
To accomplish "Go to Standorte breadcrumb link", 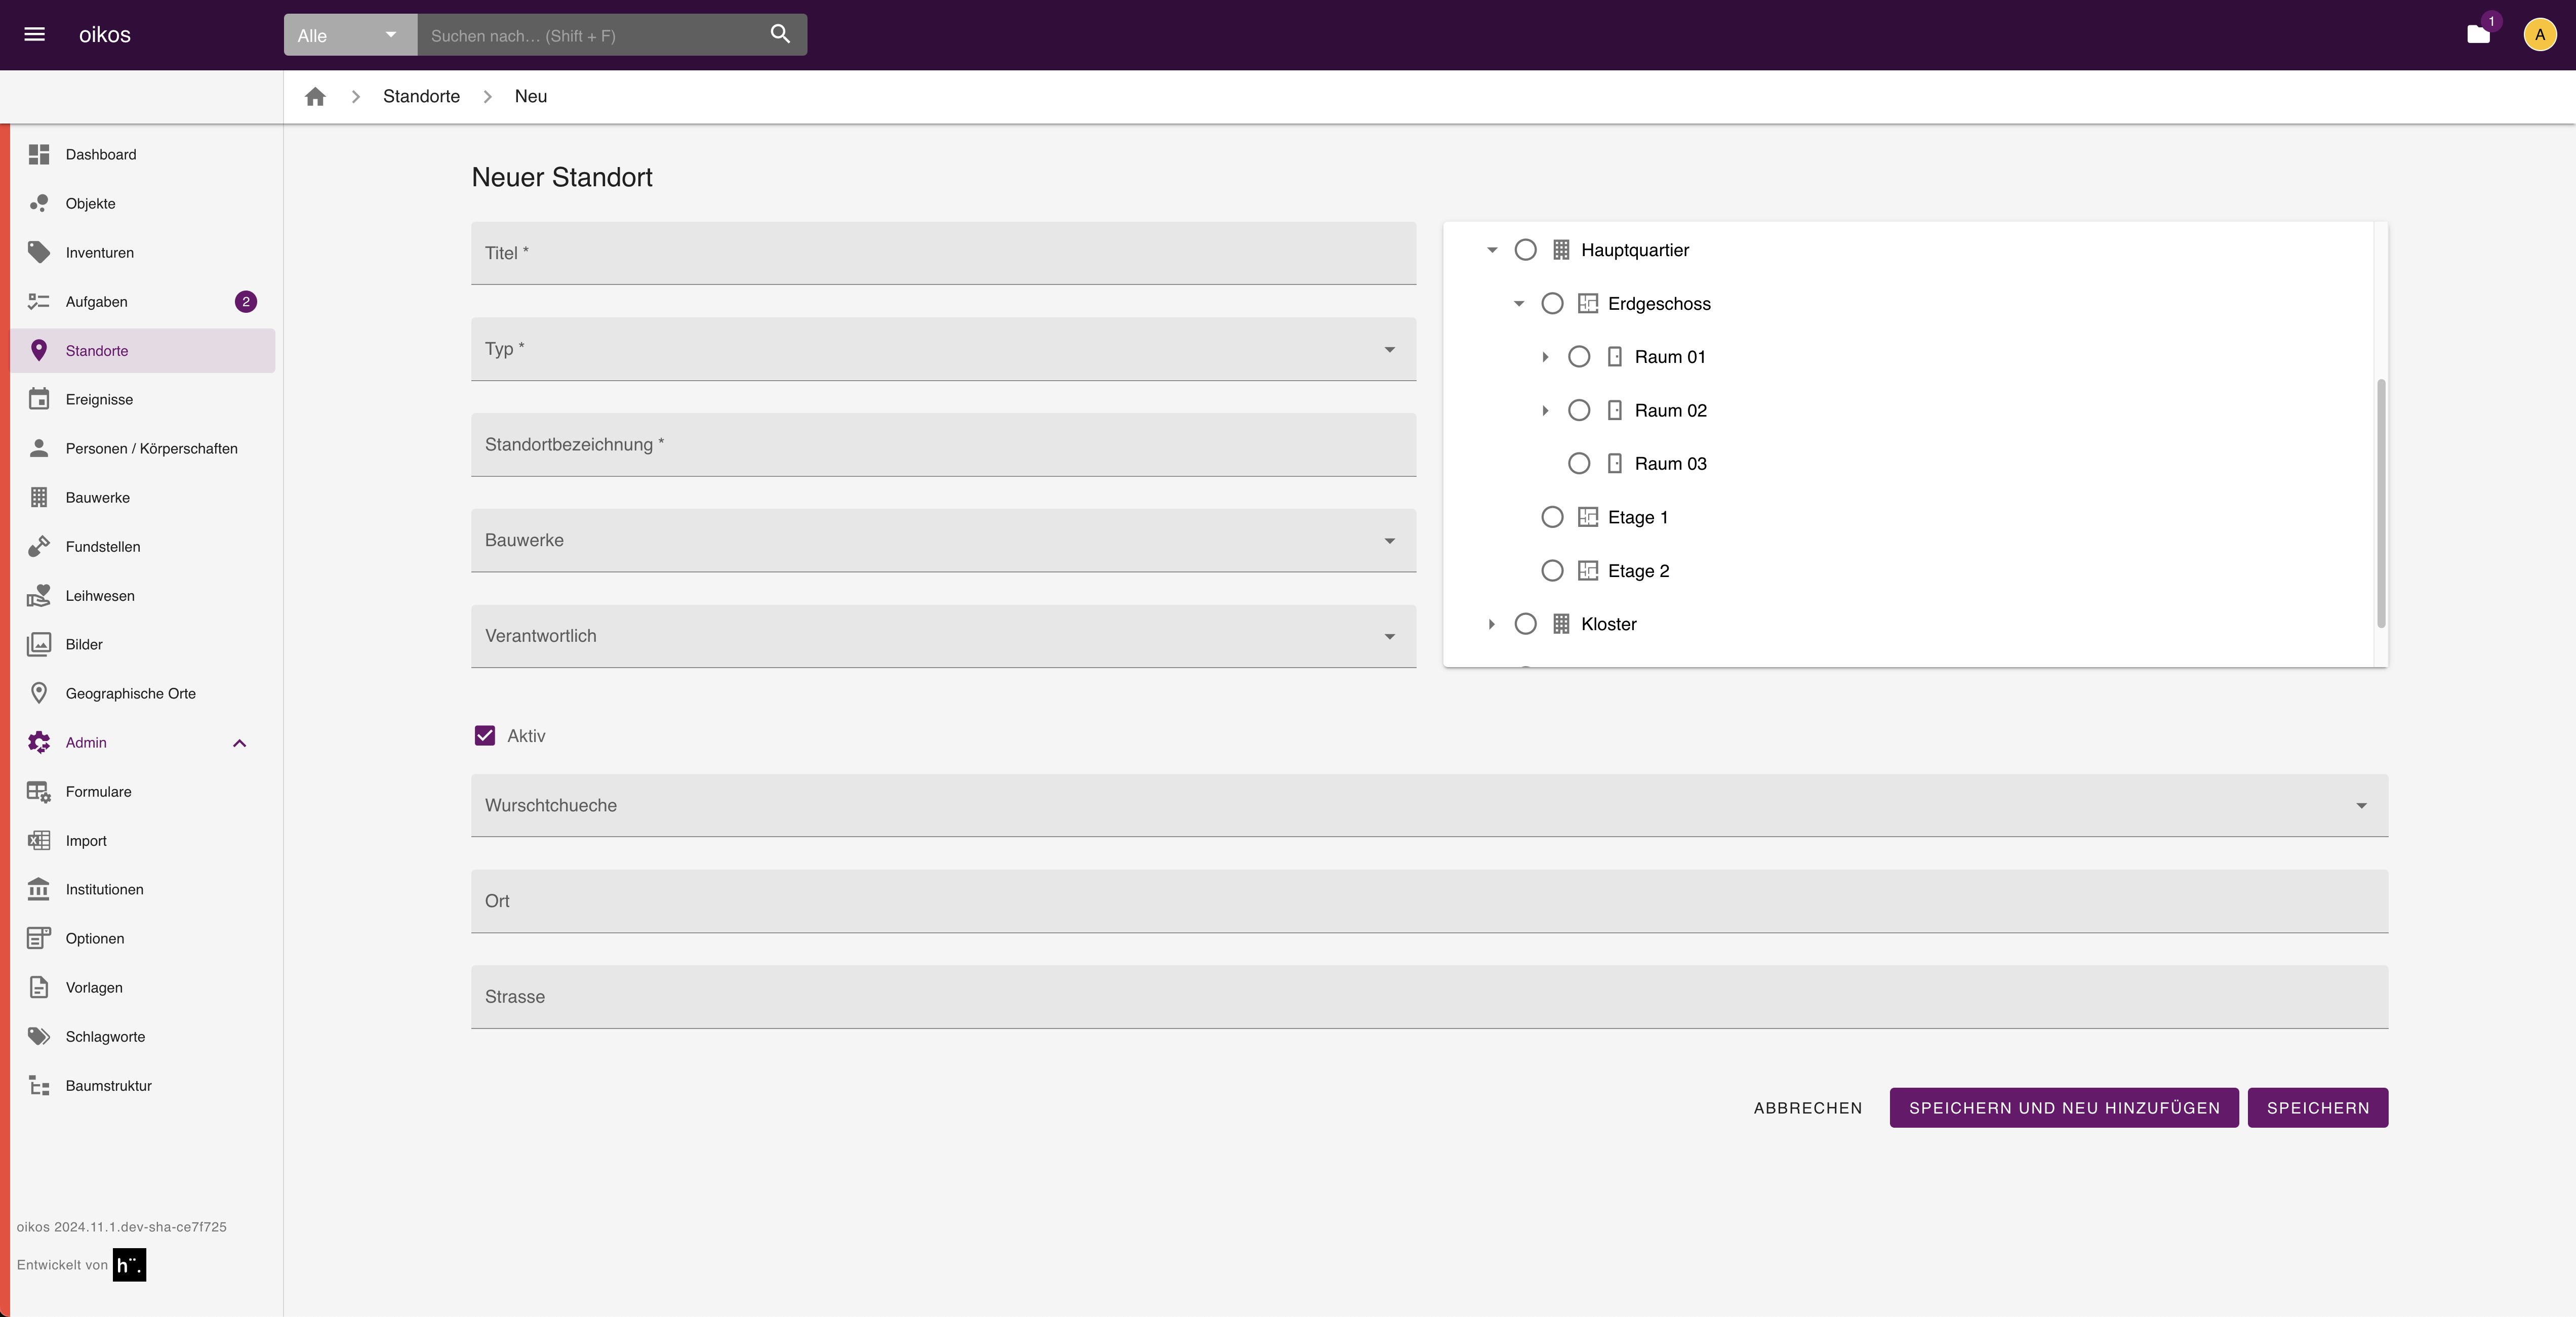I will pos(421,96).
